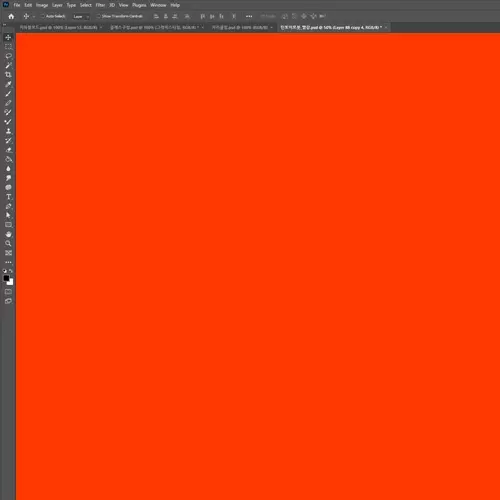Open the View menu
Screen dimensions: 500x500
pos(124,5)
